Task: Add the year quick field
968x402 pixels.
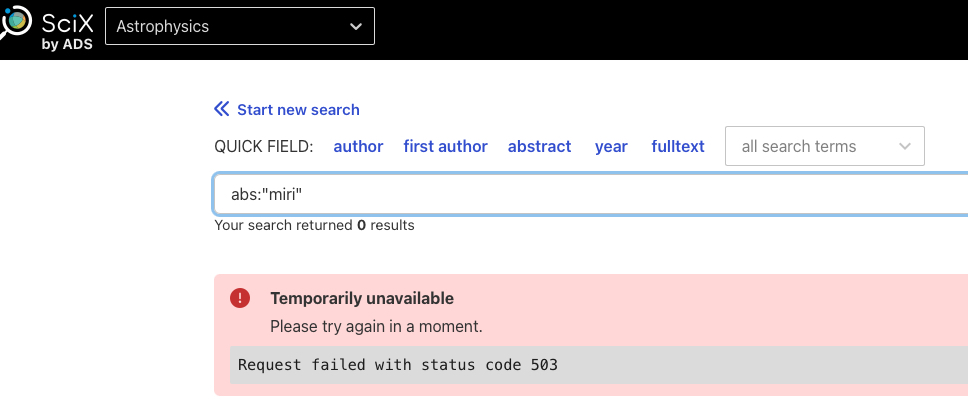Action: (611, 147)
